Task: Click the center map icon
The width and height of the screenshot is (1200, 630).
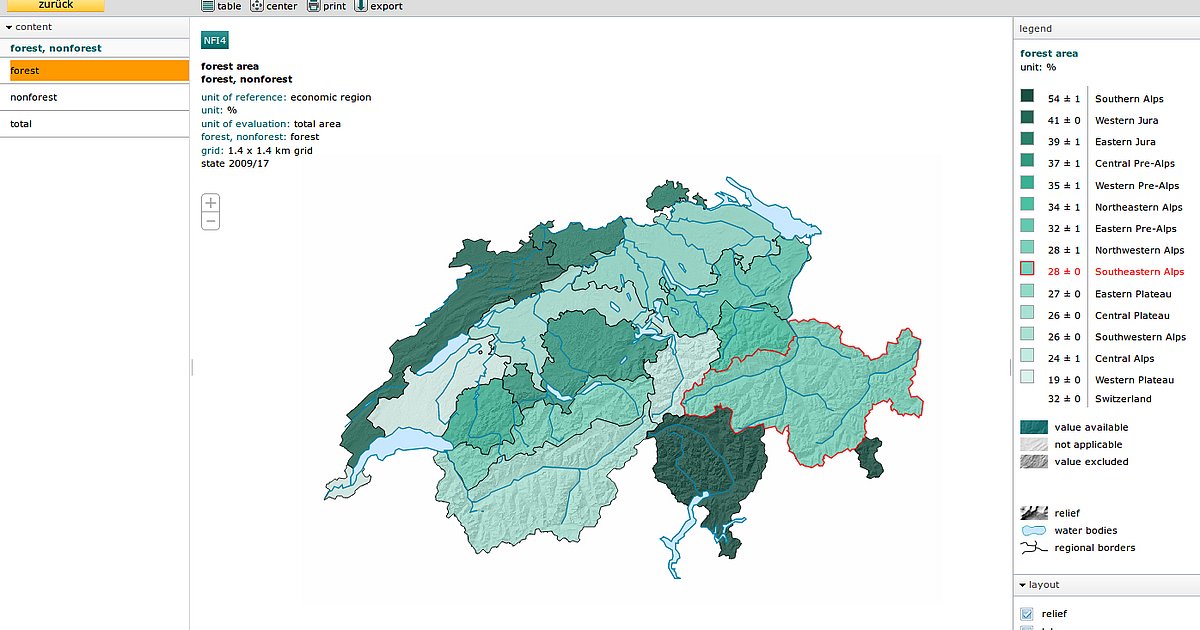Action: pos(256,5)
